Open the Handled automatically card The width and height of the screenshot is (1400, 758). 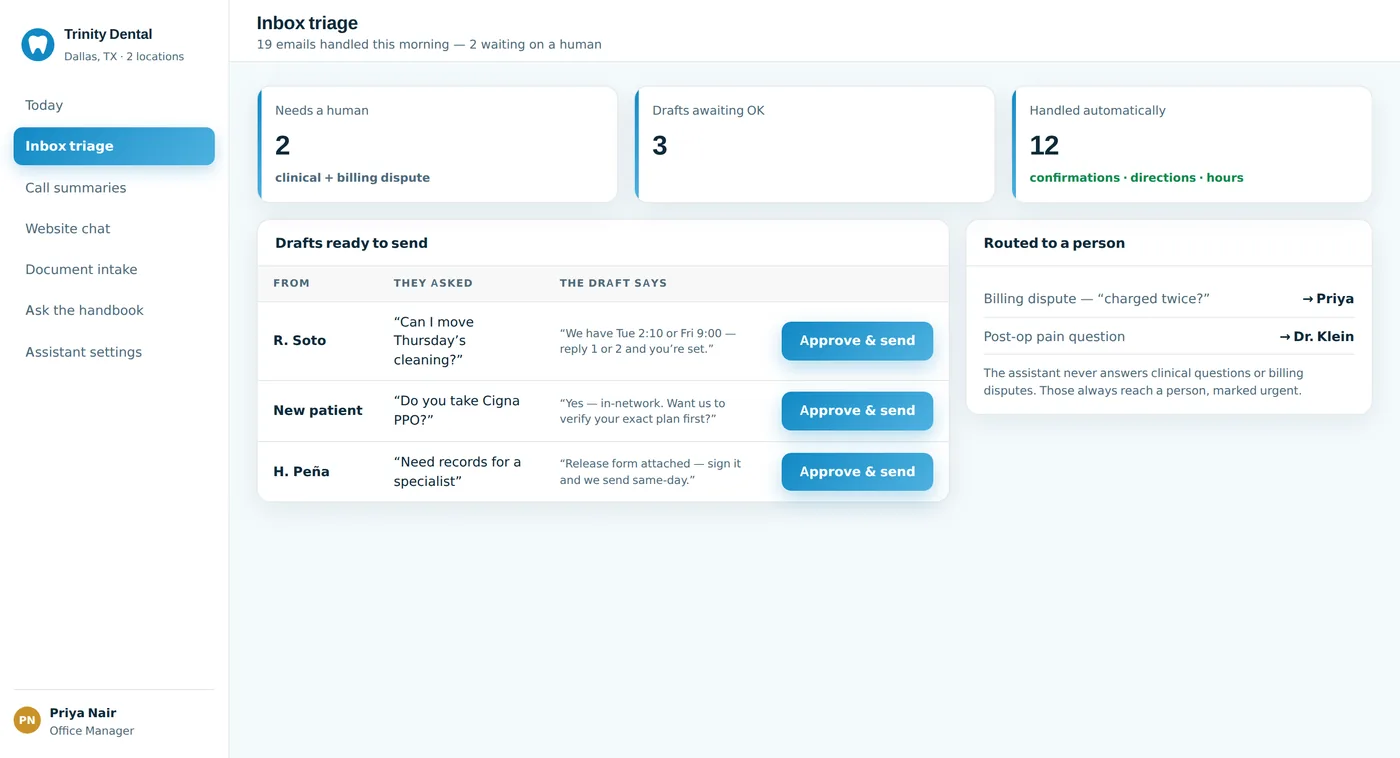click(1191, 144)
